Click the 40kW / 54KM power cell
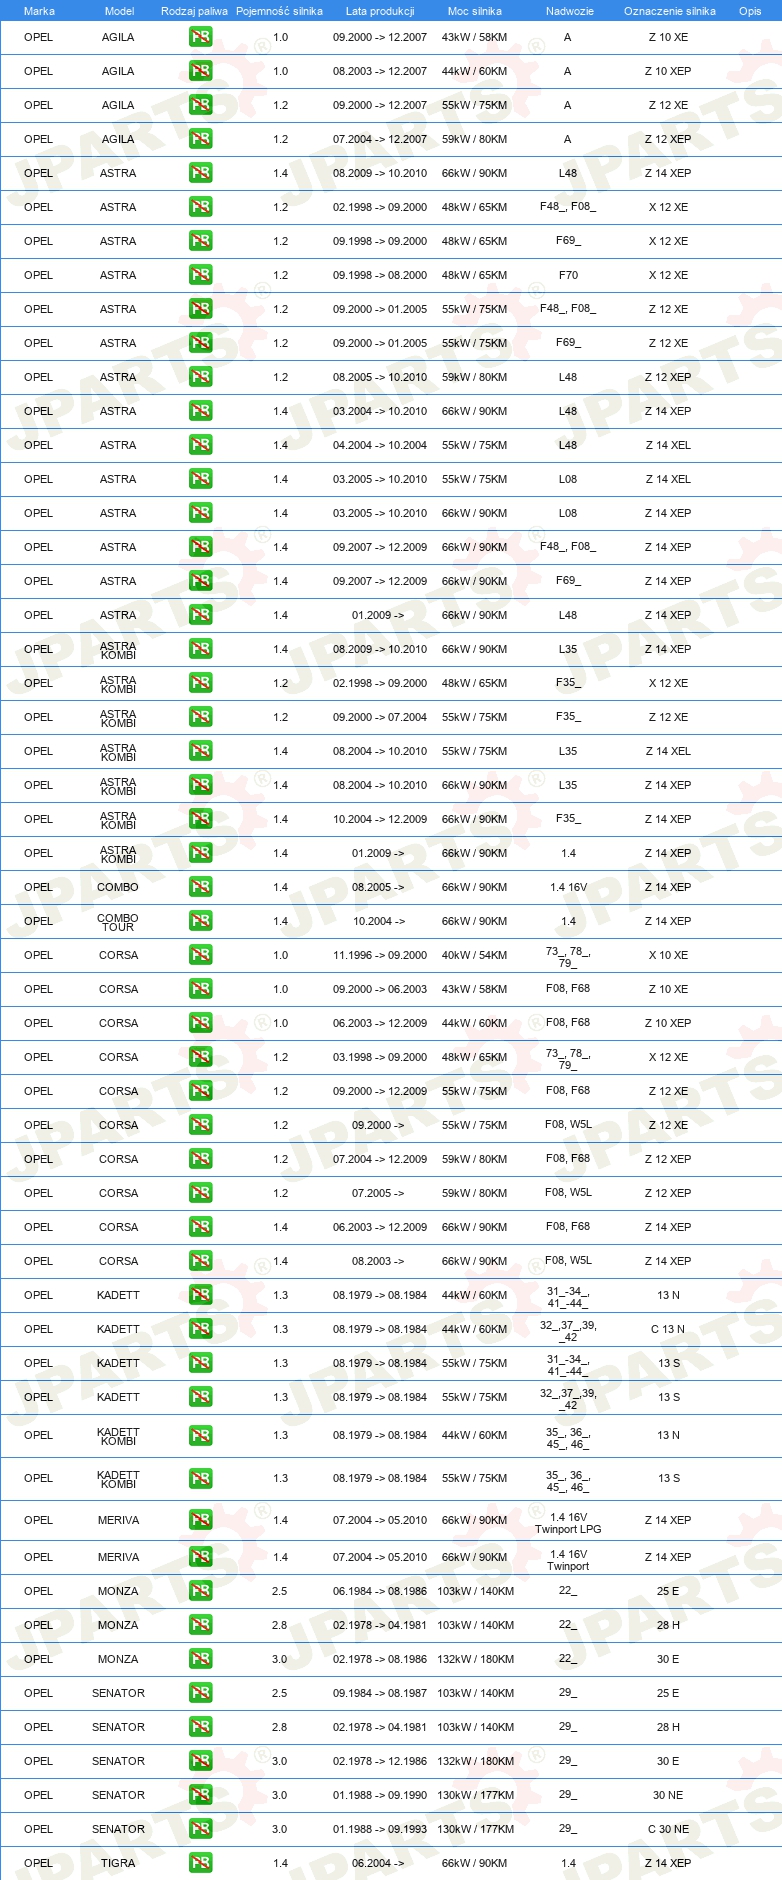This screenshot has width=782, height=1880. [x=475, y=955]
